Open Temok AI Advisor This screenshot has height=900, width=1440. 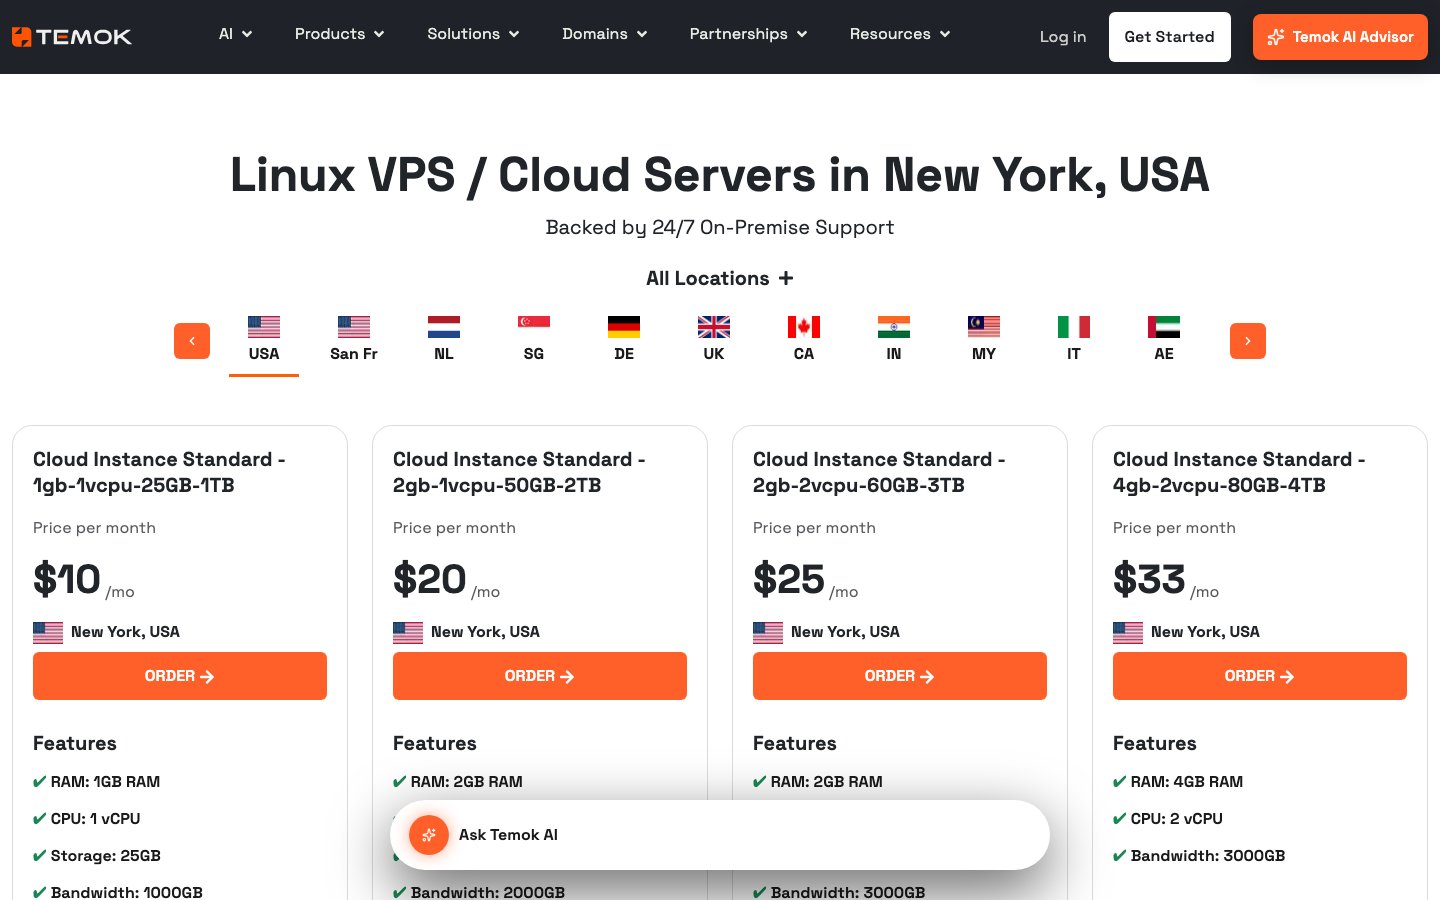point(1340,37)
